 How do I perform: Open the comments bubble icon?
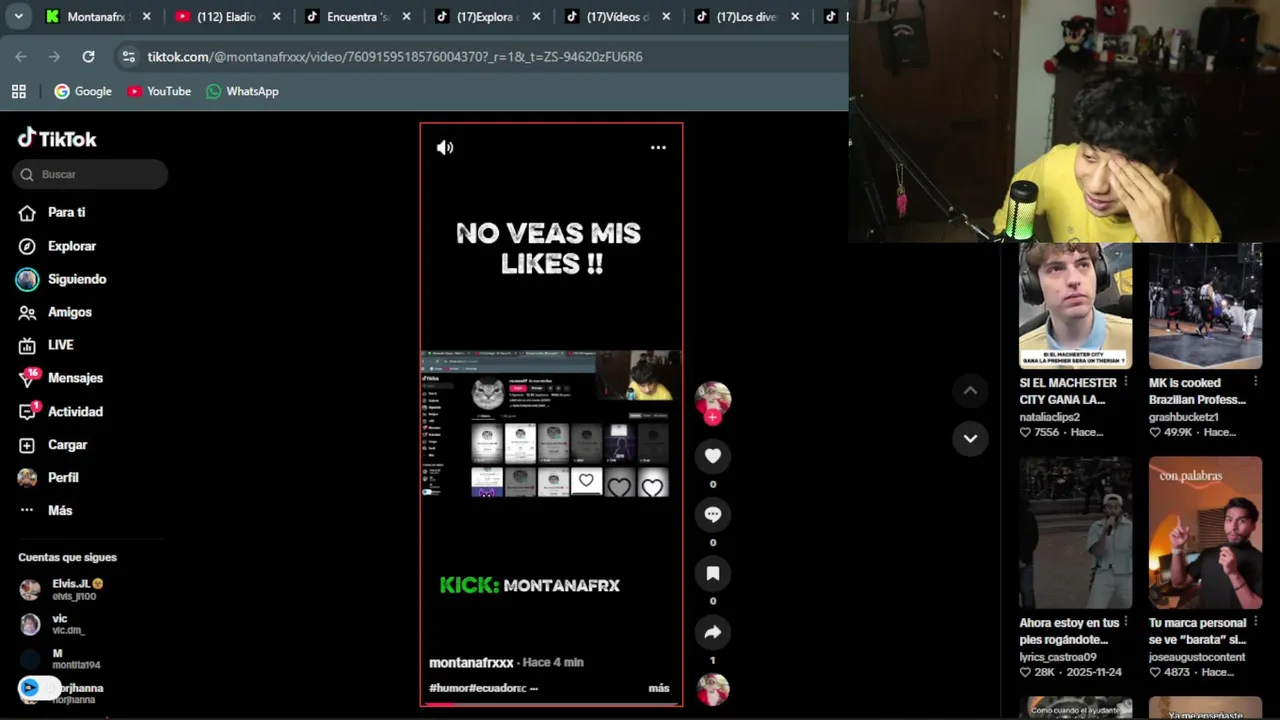point(713,514)
